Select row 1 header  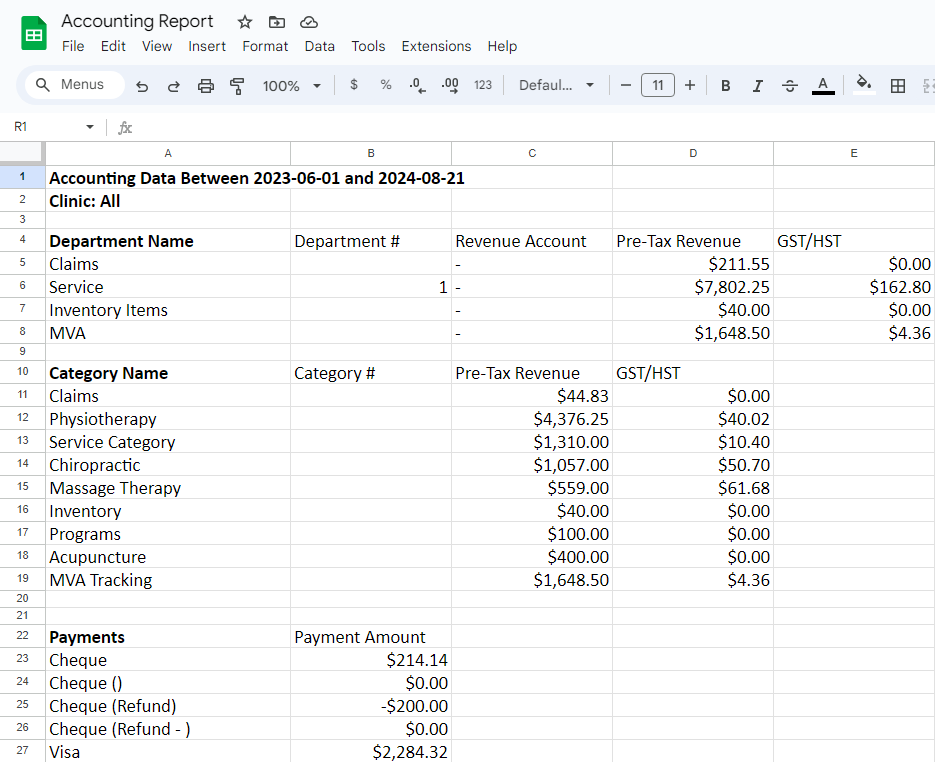23,177
